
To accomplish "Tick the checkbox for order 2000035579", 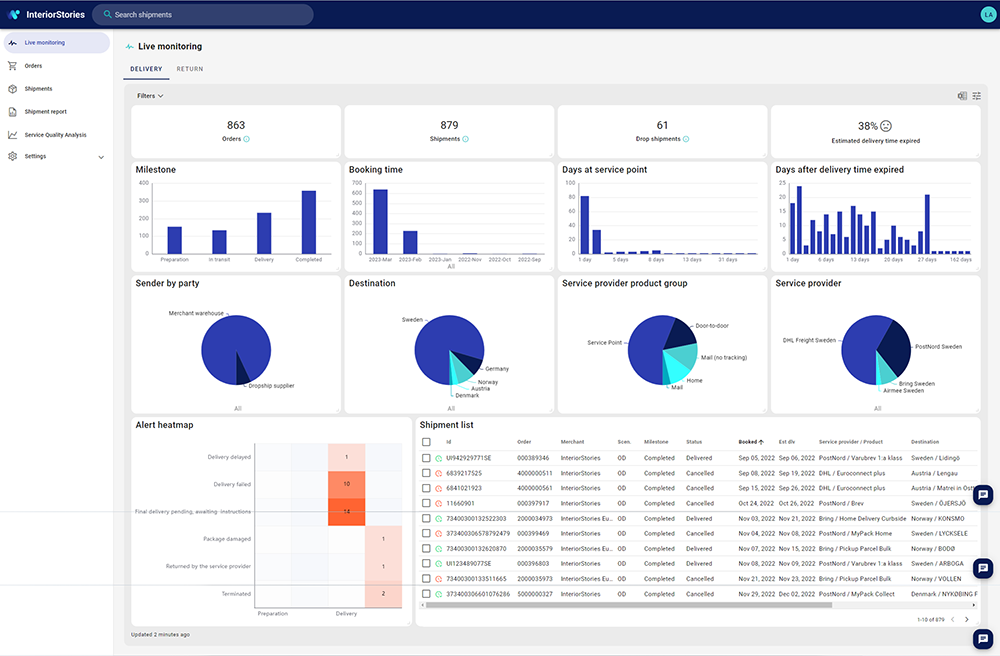I will [x=426, y=548].
